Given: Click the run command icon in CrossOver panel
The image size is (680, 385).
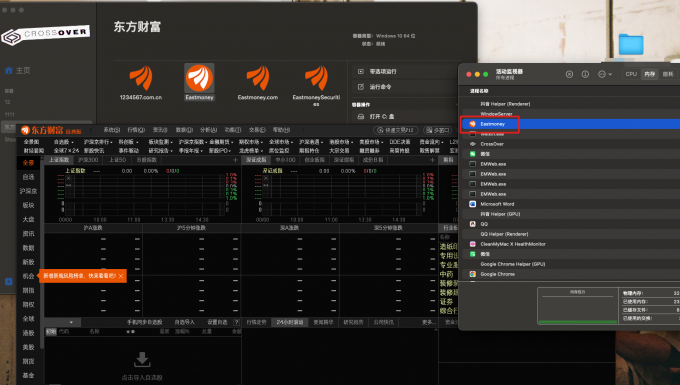Looking at the screenshot, I should tap(360, 87).
